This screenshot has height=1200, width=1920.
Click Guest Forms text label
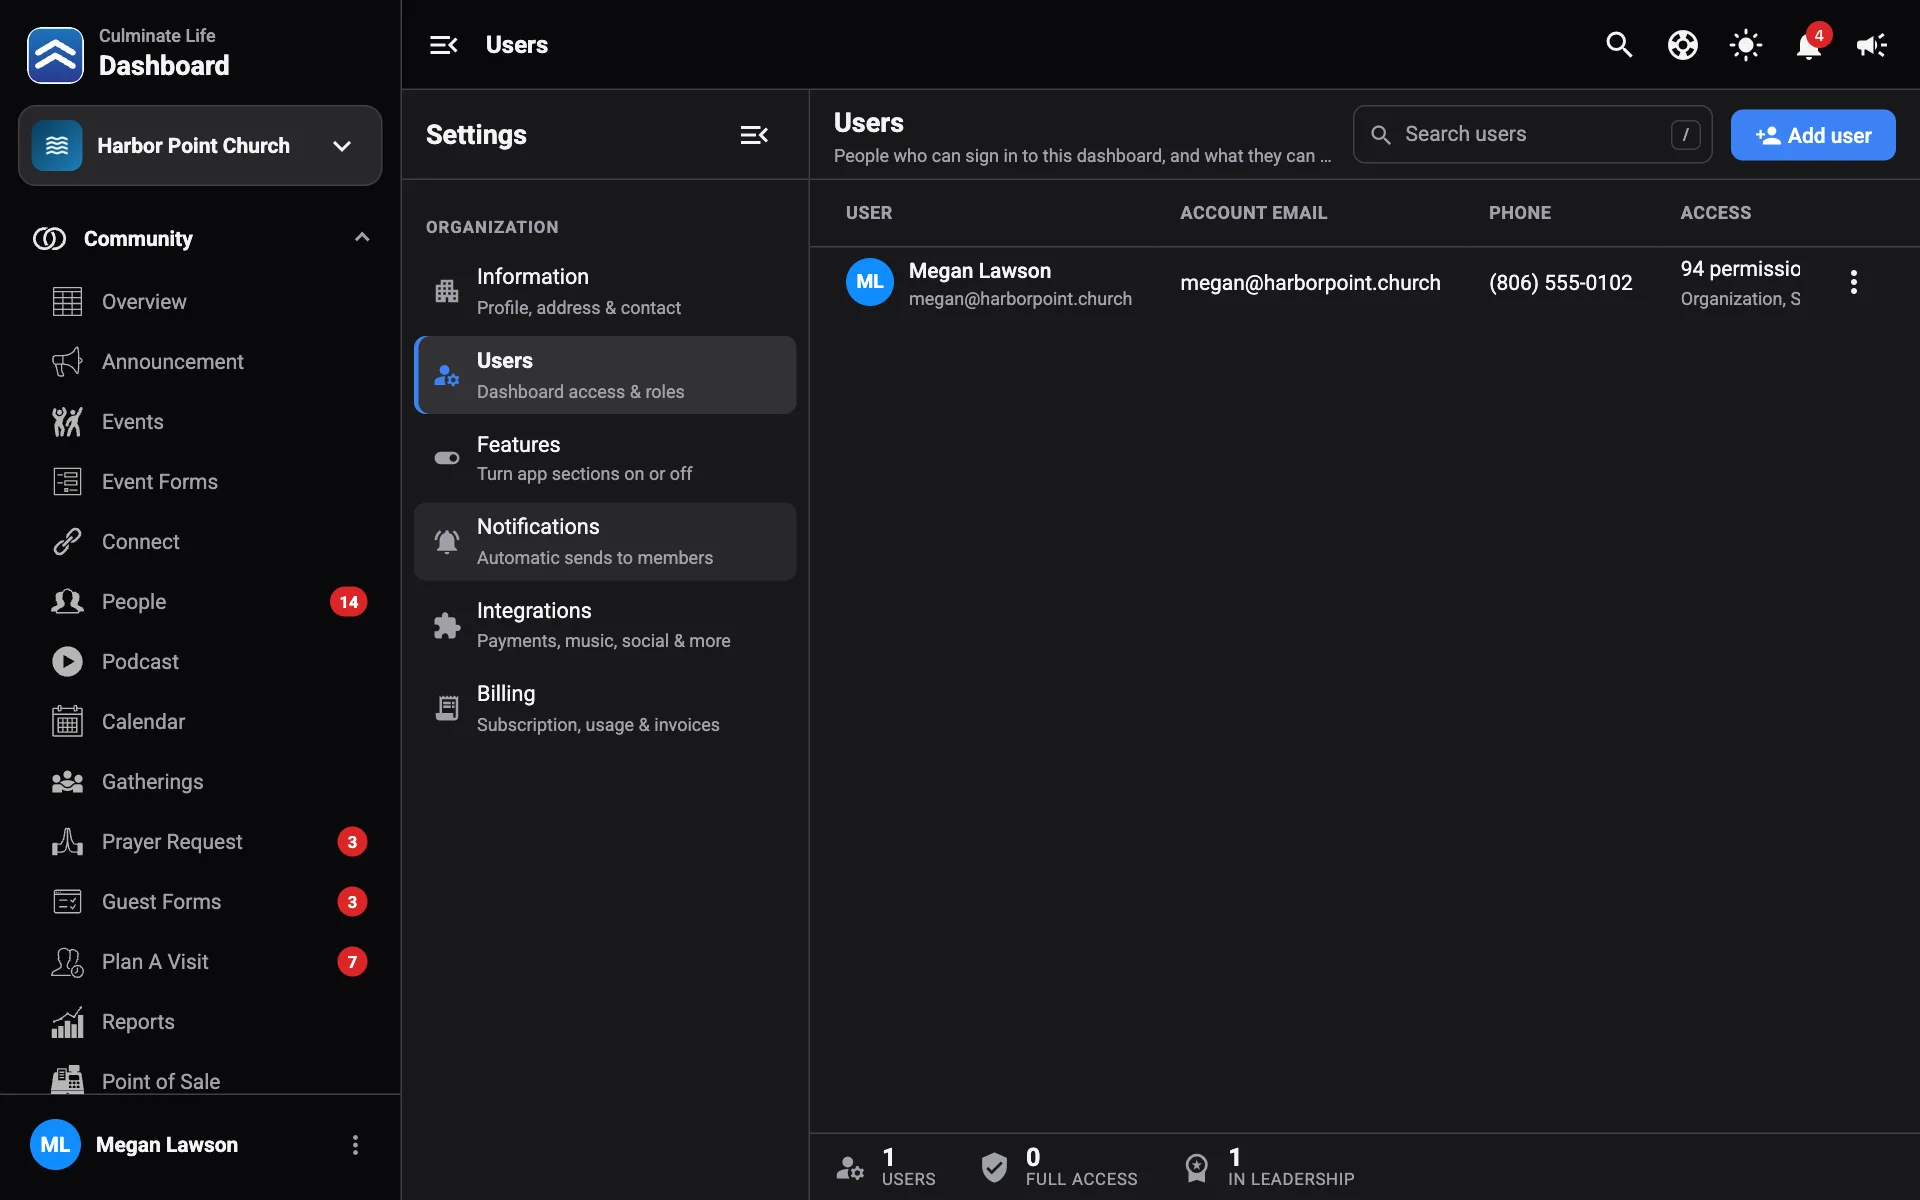pos(161,902)
